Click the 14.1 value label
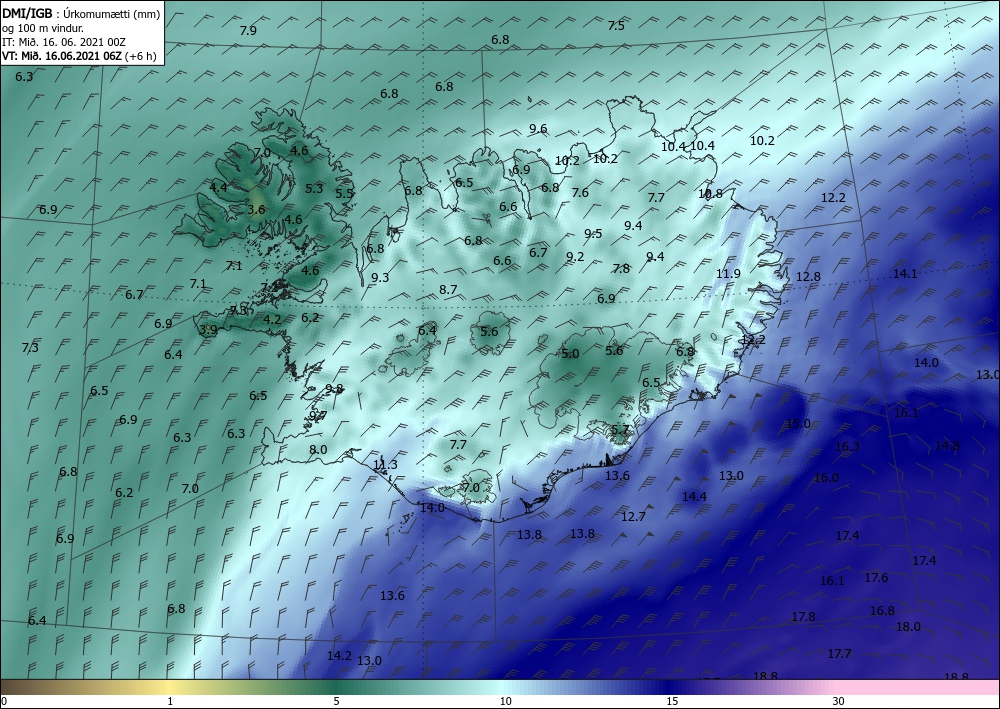Viewport: 1000px width, 709px height. coord(904,274)
